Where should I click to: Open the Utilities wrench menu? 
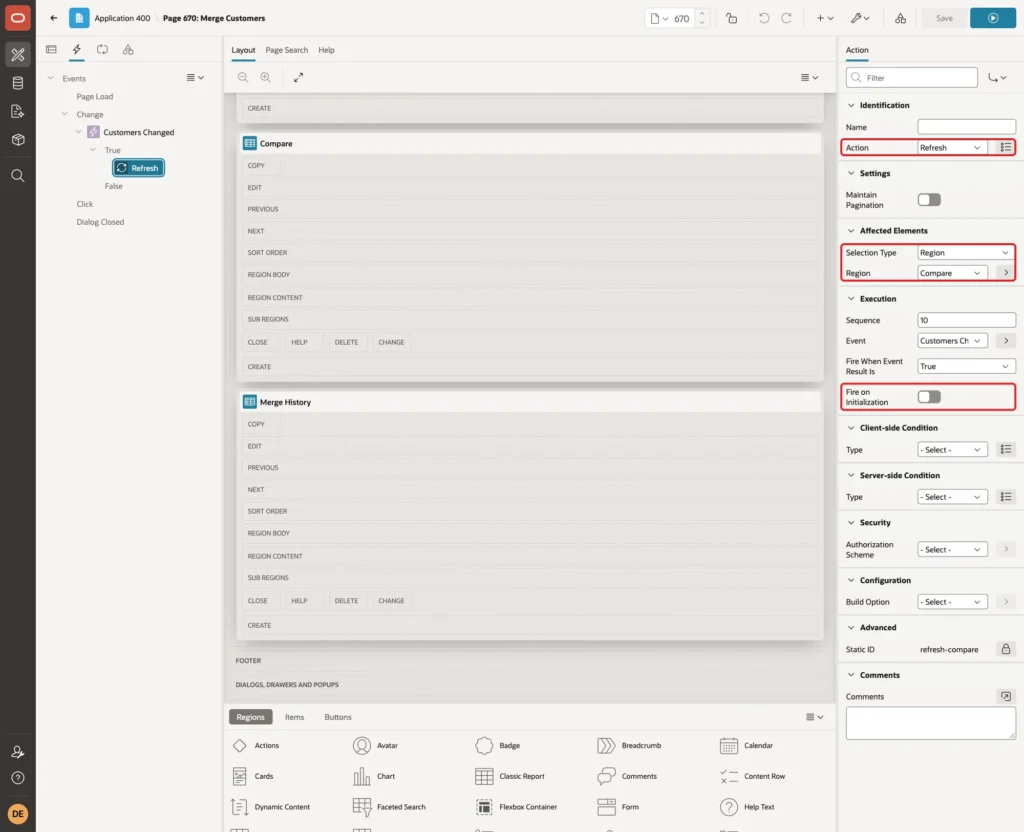(x=859, y=18)
